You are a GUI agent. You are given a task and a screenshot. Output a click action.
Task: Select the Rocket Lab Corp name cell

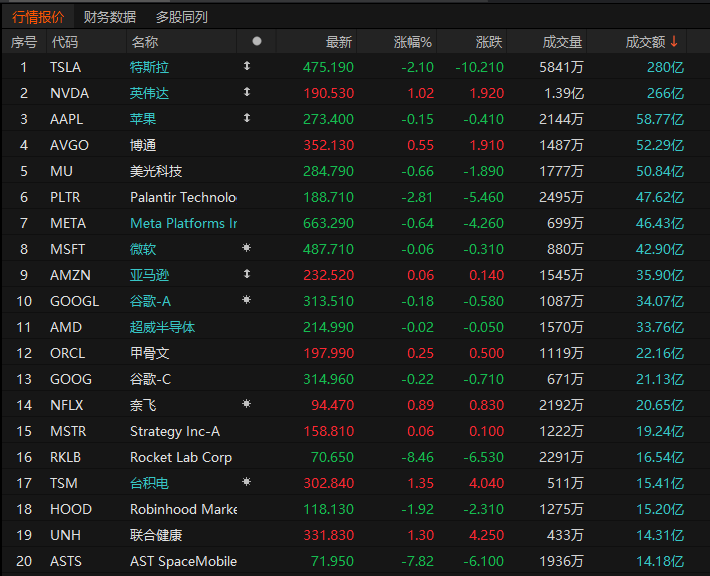[181, 457]
